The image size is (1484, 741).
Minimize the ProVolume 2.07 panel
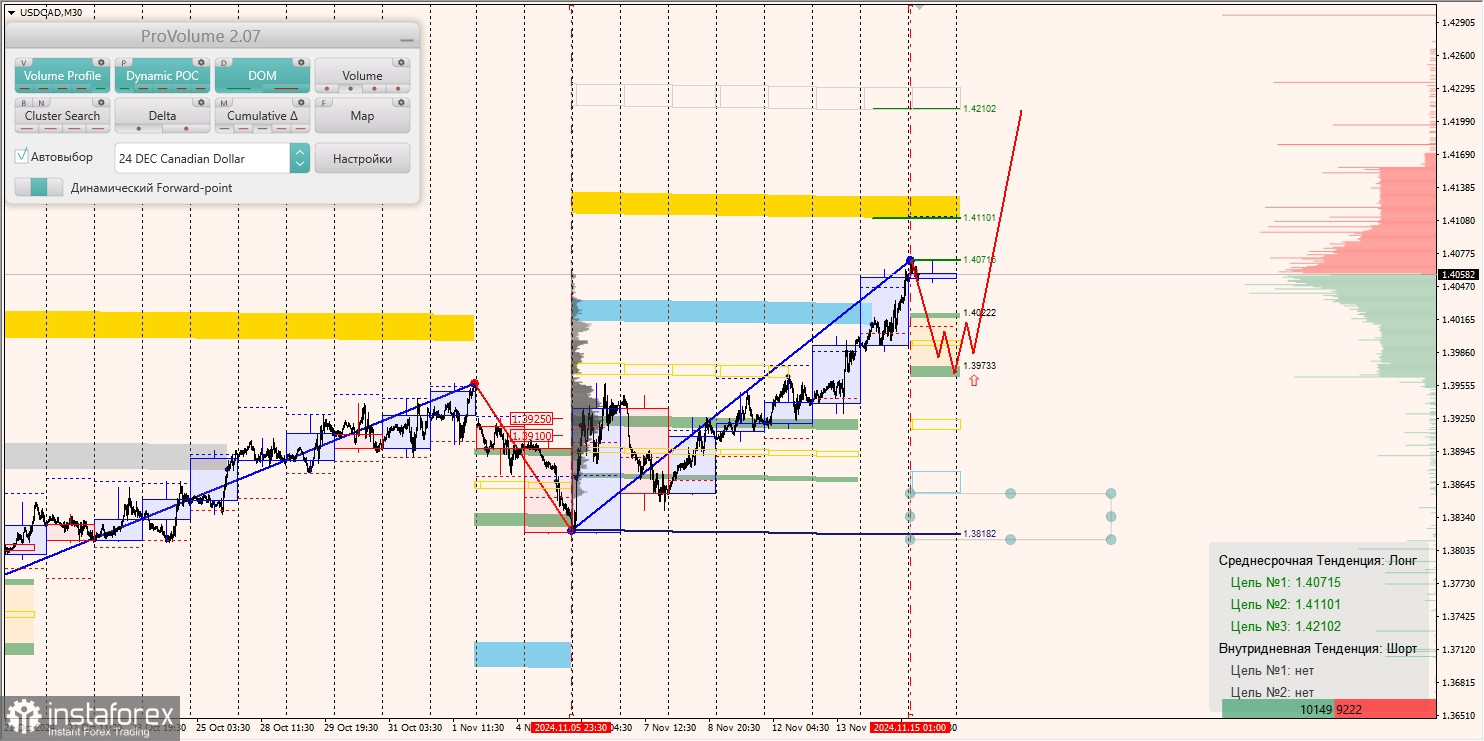(x=406, y=38)
